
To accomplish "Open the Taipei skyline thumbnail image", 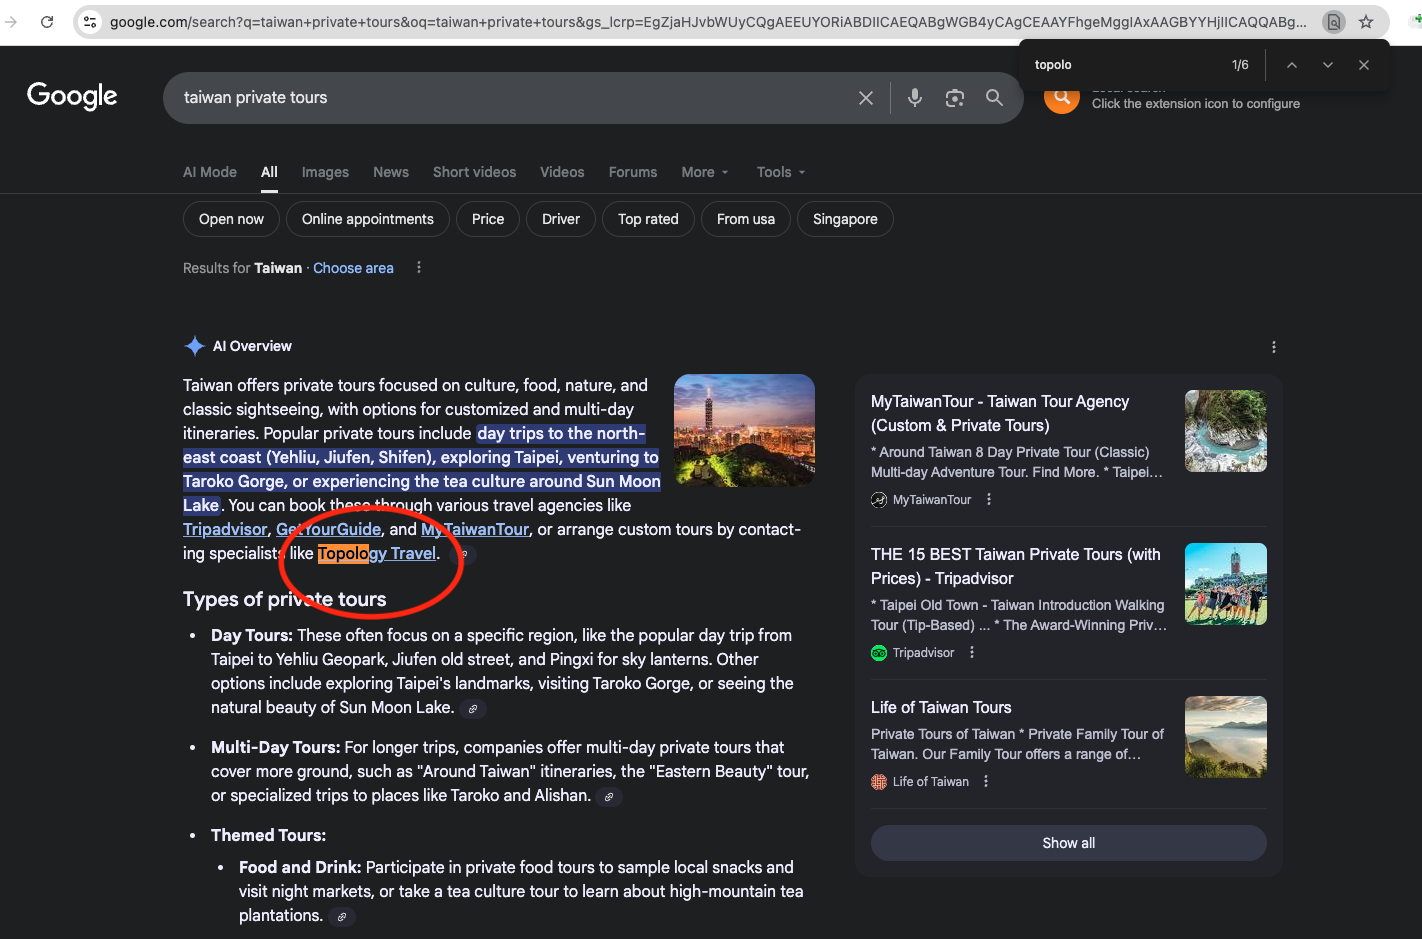I will [744, 430].
